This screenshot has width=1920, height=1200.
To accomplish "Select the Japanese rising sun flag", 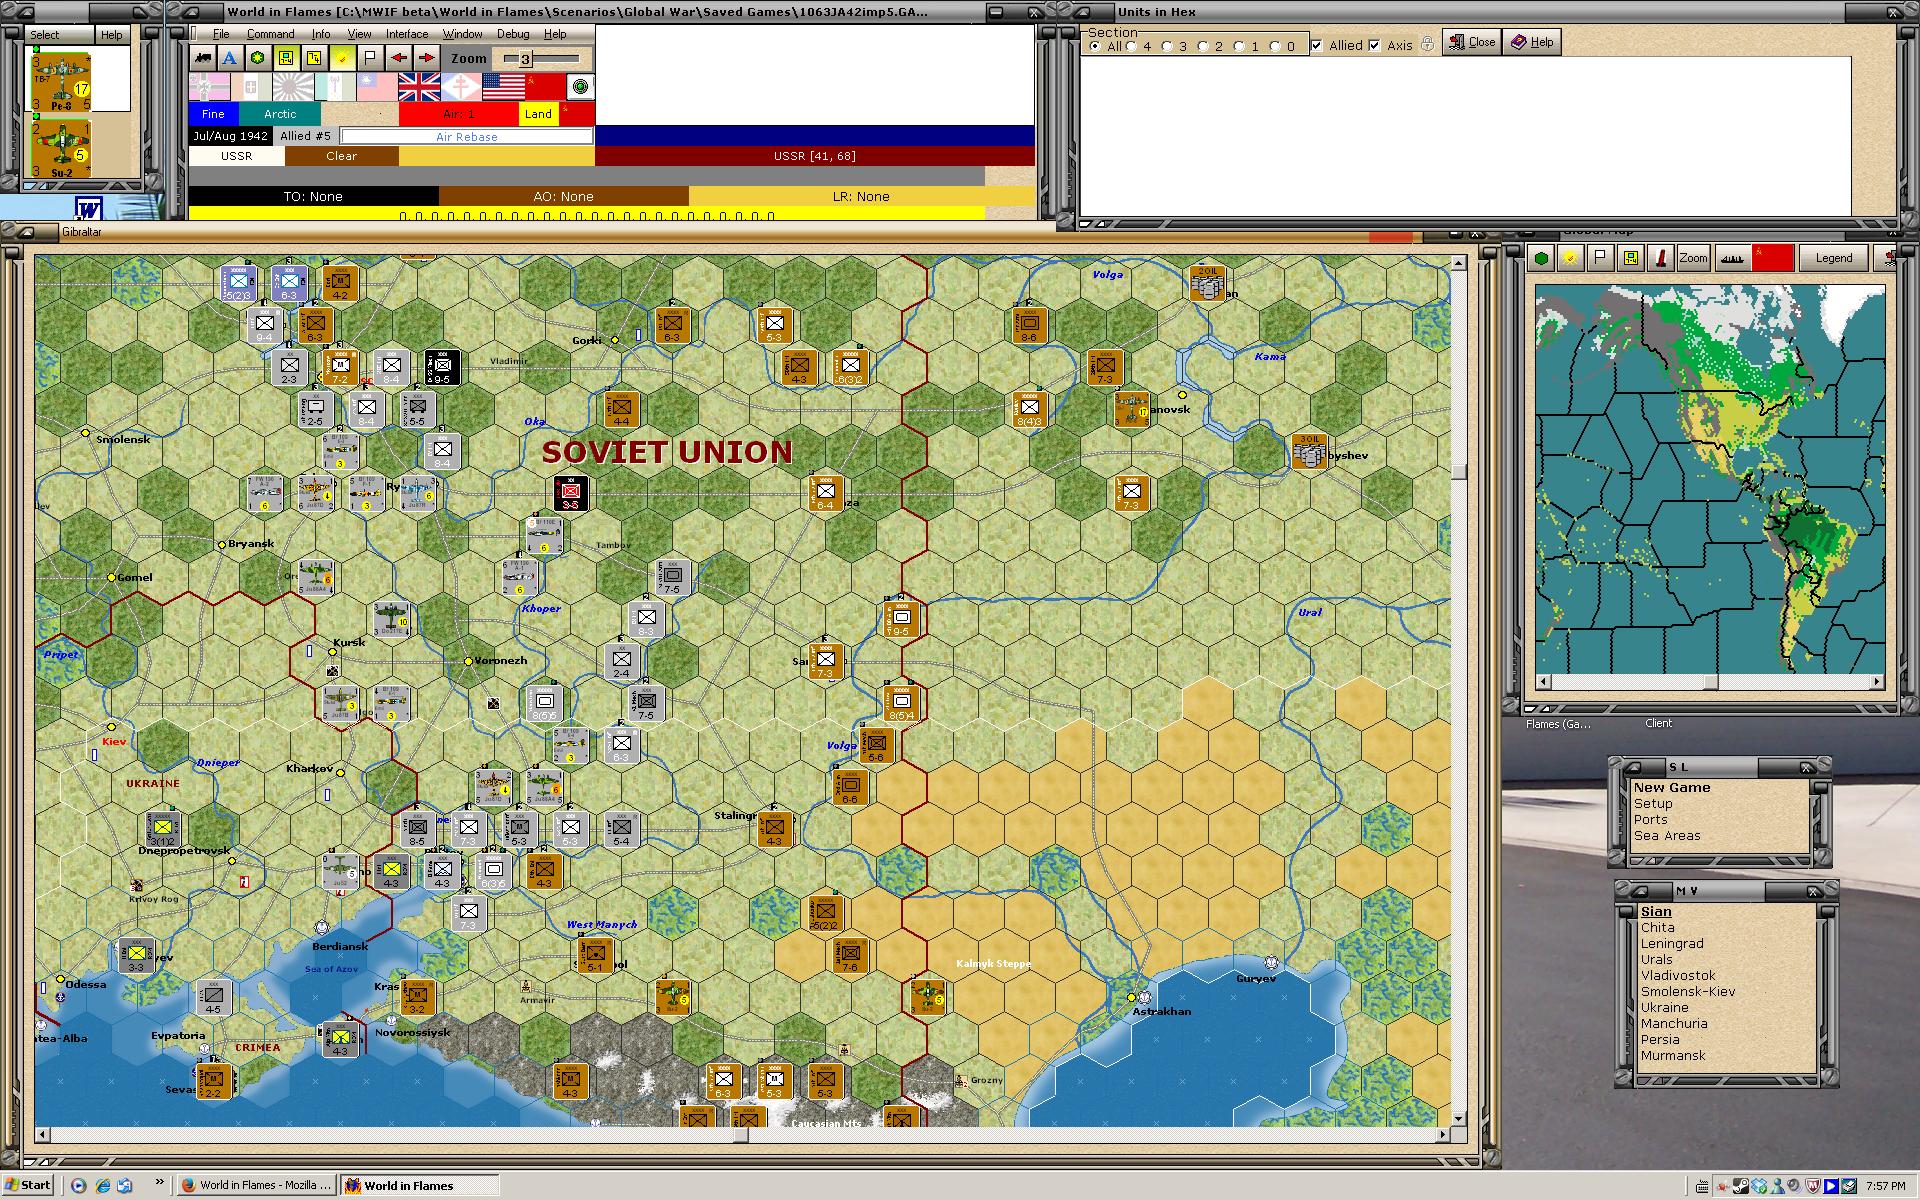I will (x=293, y=88).
